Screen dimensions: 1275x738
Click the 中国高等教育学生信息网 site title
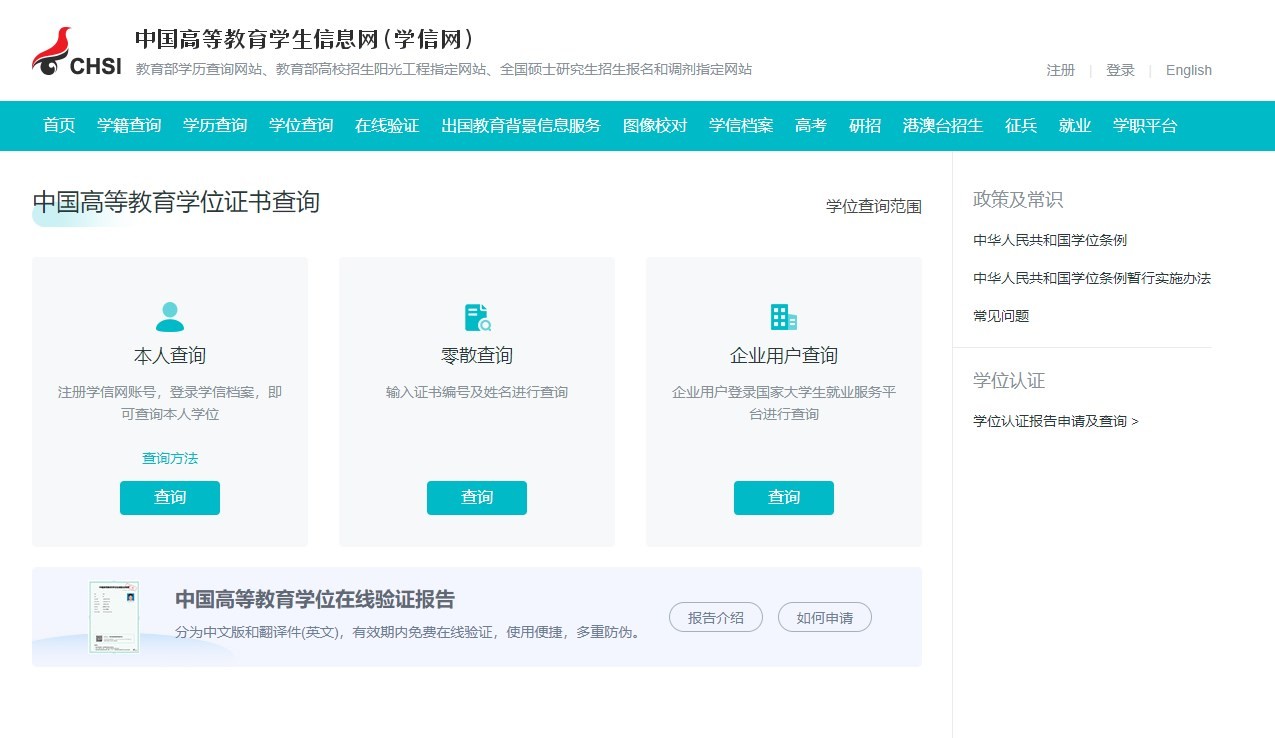[x=304, y=39]
